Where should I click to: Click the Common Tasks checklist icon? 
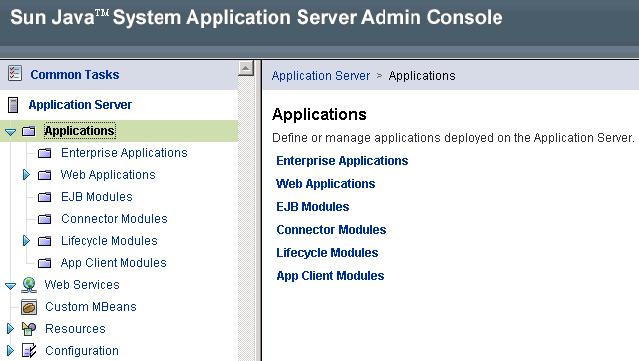pos(15,73)
